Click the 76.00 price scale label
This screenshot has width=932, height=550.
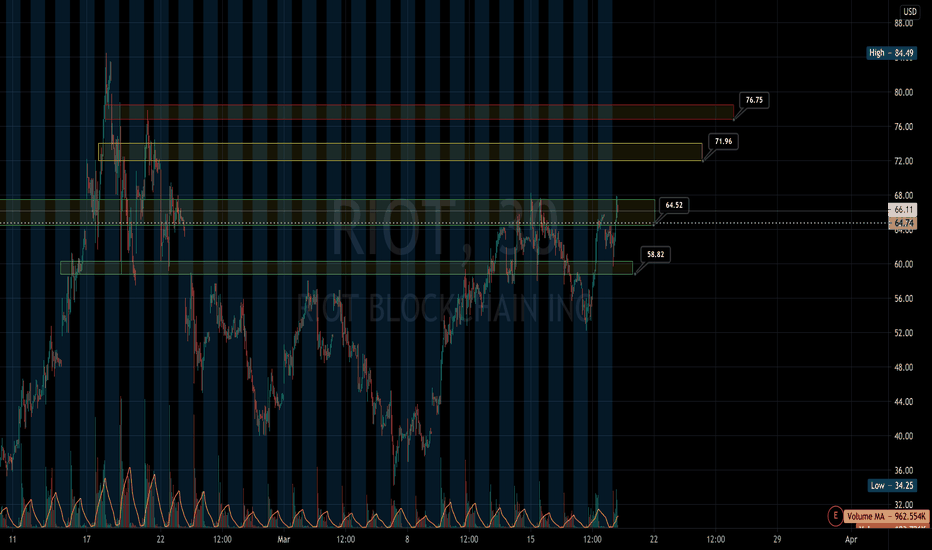coord(903,127)
